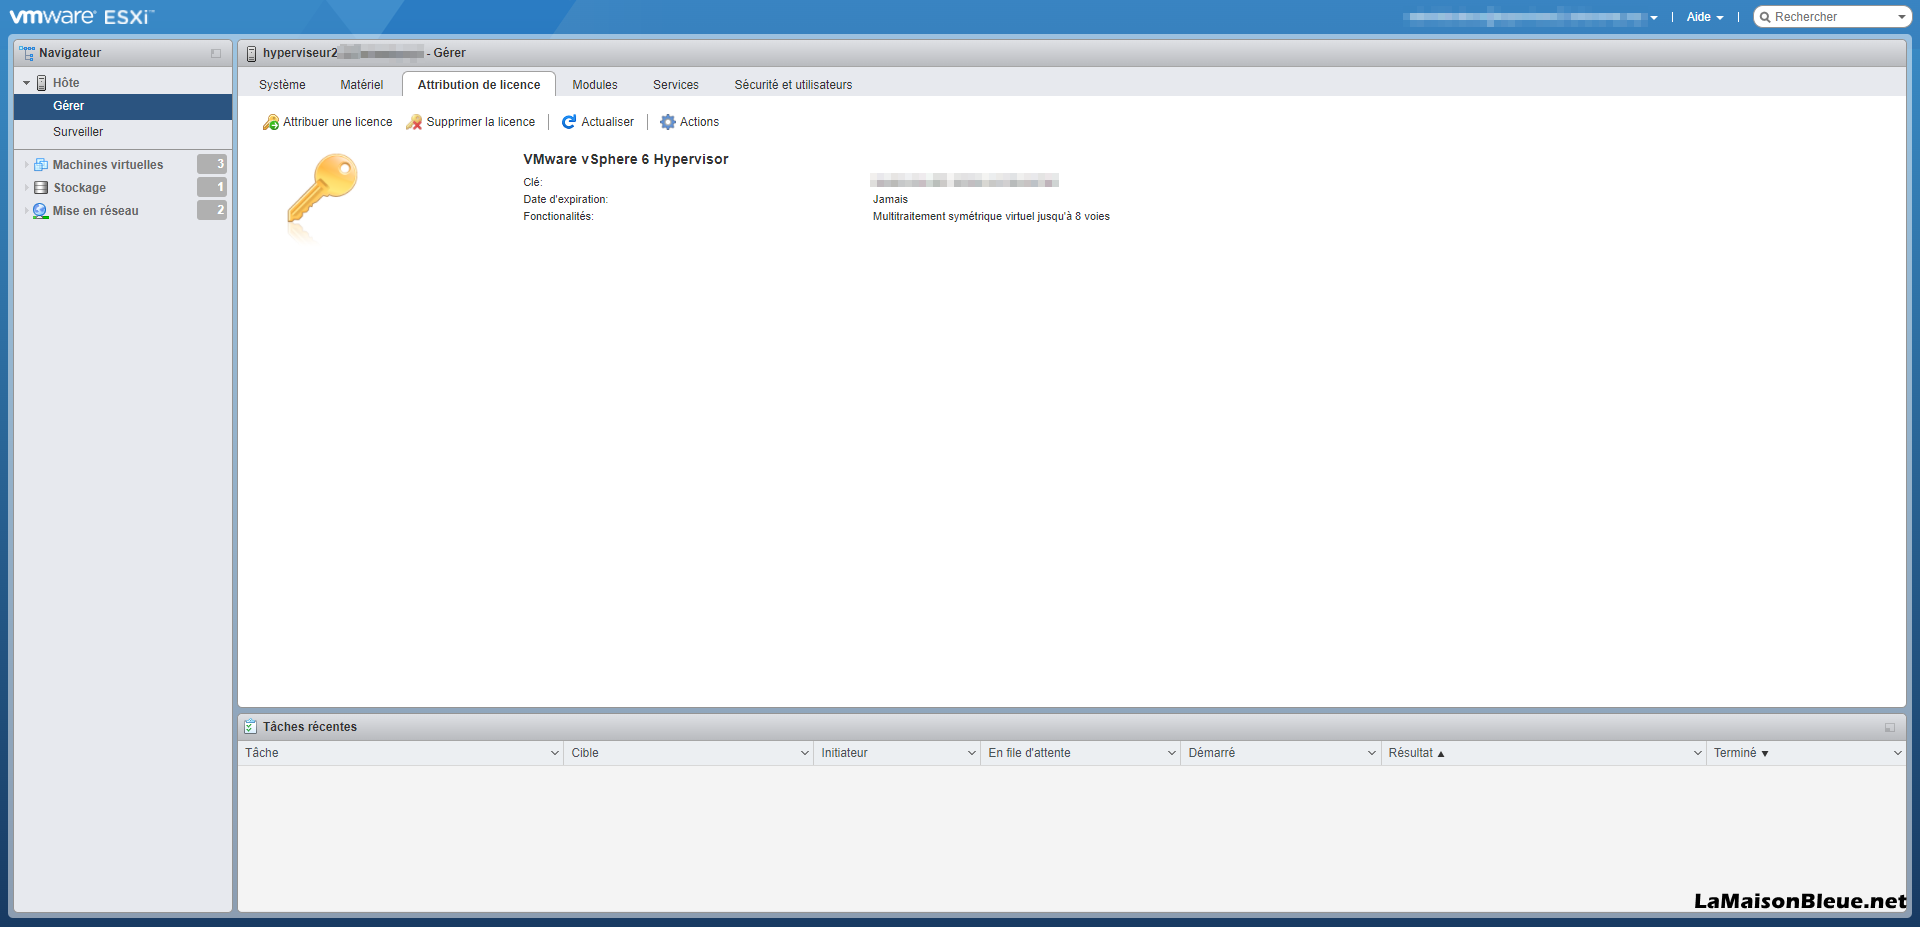1920x927 pixels.
Task: Open the Initiateur column dropdown
Action: pyautogui.click(x=972, y=753)
